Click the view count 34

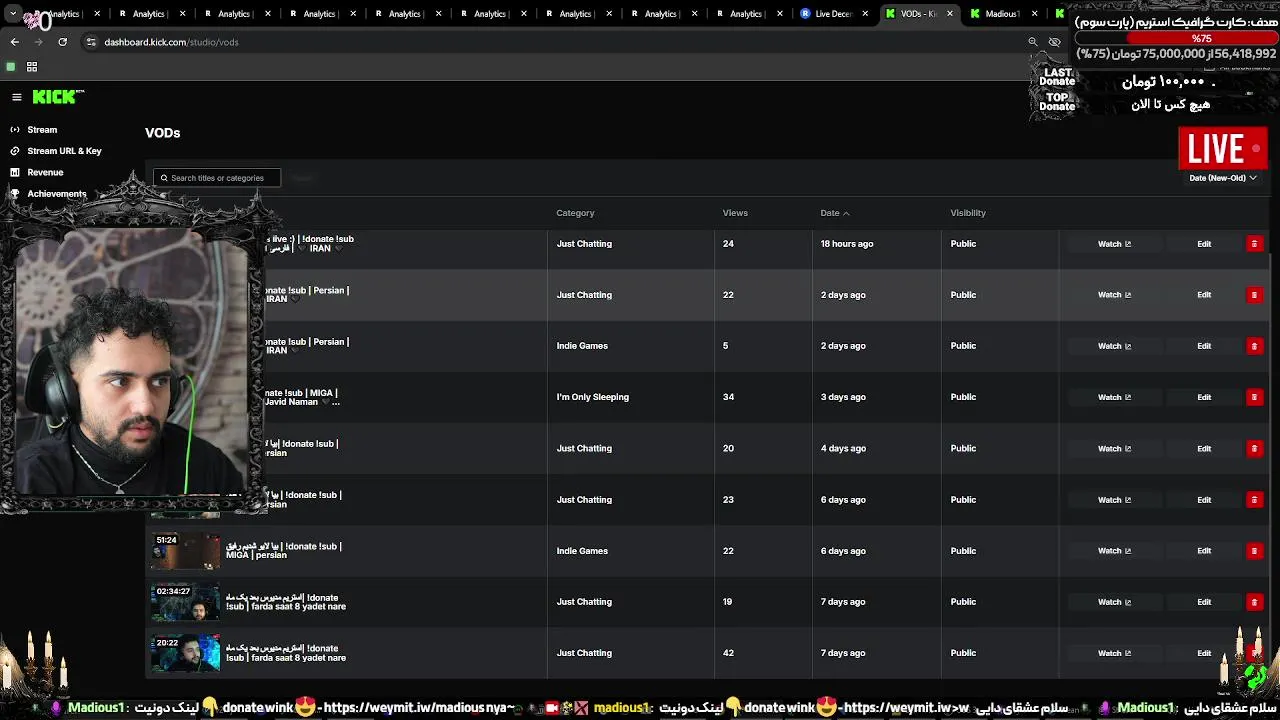click(728, 397)
